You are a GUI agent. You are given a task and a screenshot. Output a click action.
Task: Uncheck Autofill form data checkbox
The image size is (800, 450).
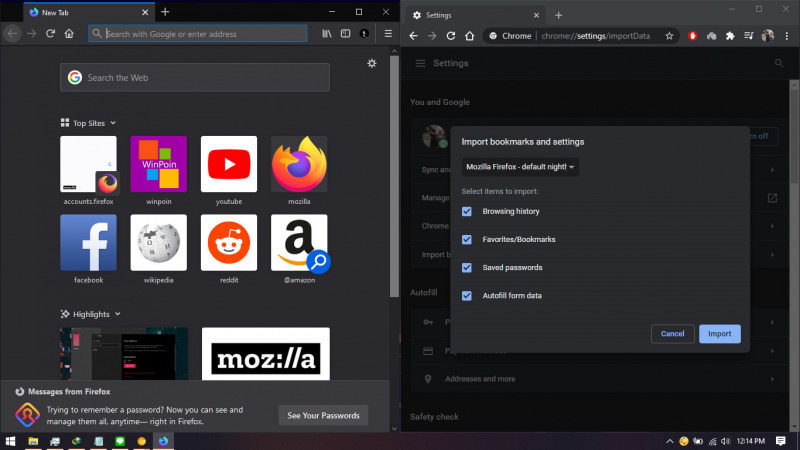tap(467, 295)
